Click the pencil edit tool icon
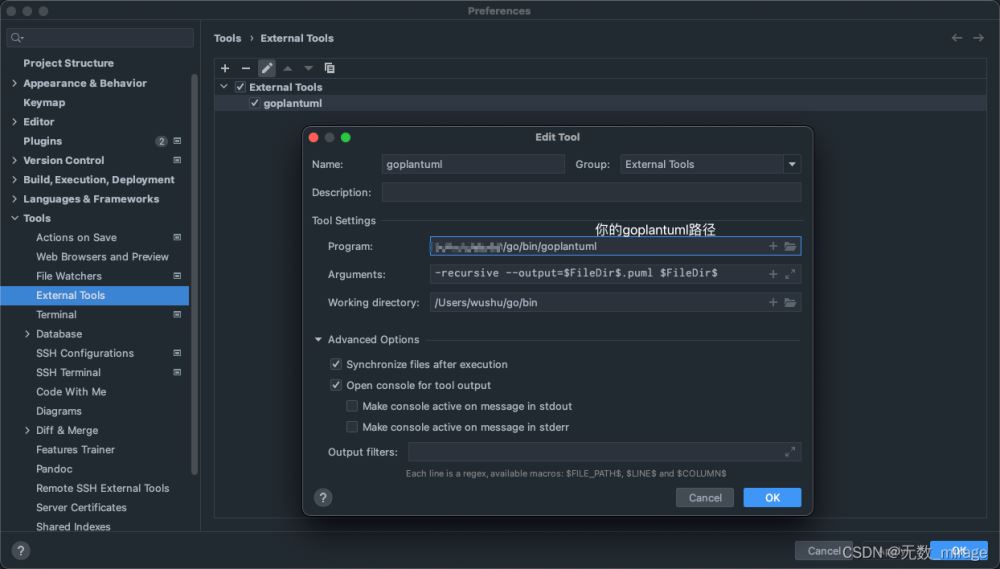 click(x=267, y=68)
